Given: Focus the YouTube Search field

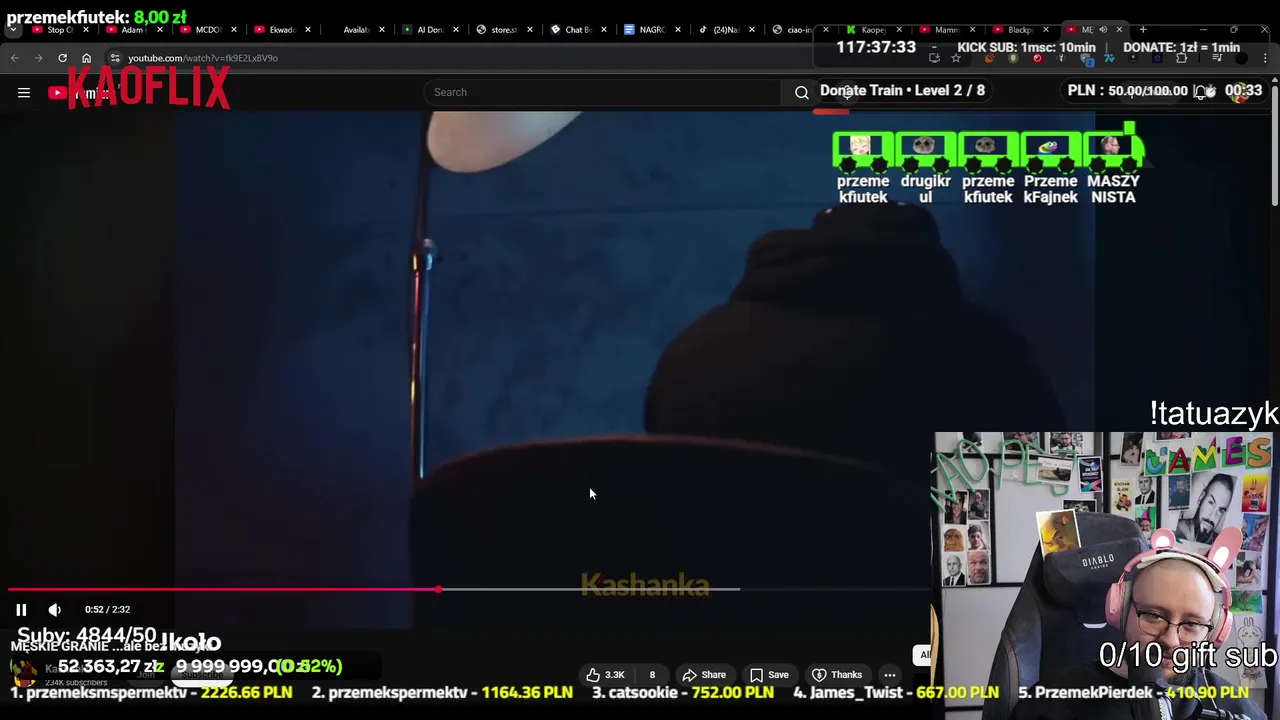Looking at the screenshot, I should tap(602, 92).
